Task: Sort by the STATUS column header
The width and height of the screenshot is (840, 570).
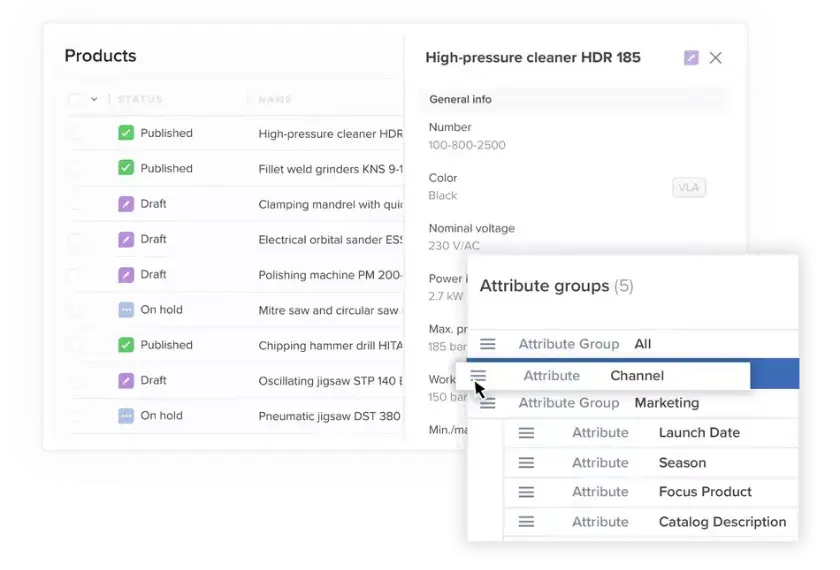Action: 140,100
